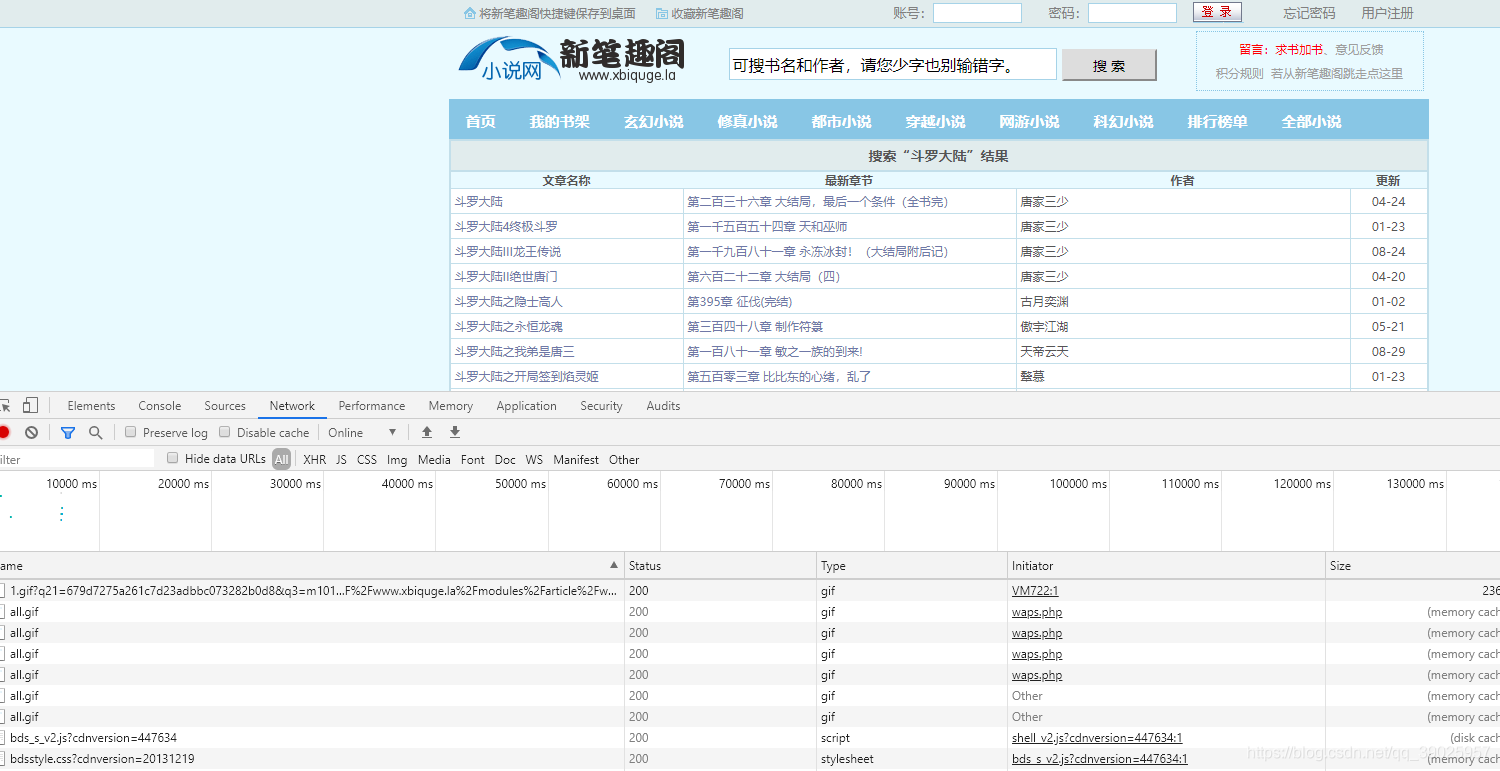Enable the Disable cache checkbox
Viewport: 1500px width, 771px height.
(225, 432)
